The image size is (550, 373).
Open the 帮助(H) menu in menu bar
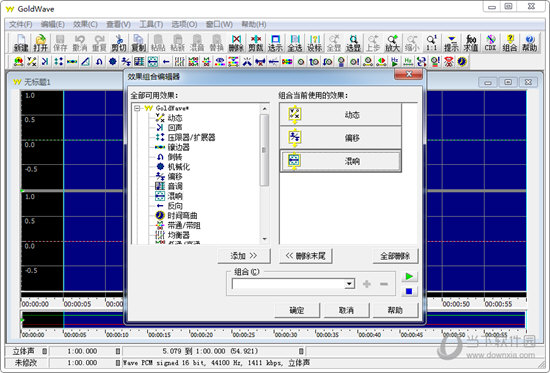coord(254,24)
